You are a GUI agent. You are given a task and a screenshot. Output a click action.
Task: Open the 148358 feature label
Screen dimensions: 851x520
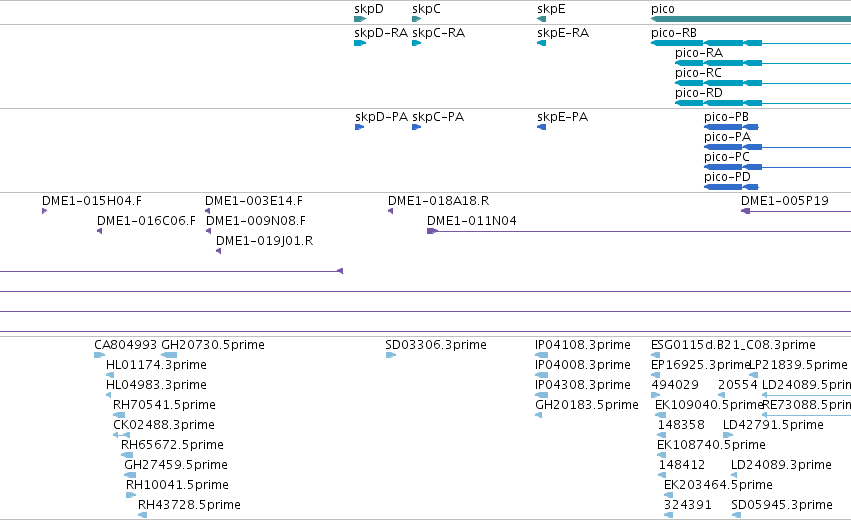681,426
